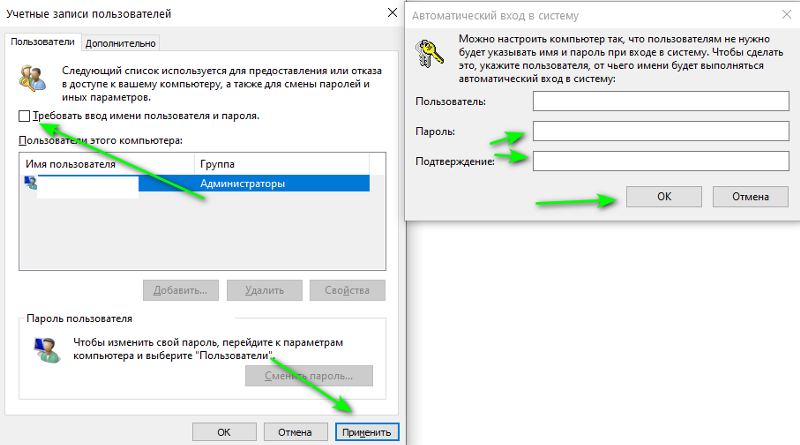Click the users icon beside list description
Viewport: 800px width, 445px height.
tap(33, 78)
